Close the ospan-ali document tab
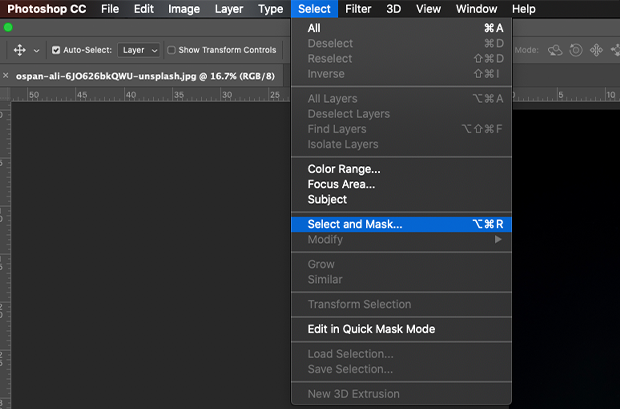Screen dimensions: 620x409 tap(6, 76)
